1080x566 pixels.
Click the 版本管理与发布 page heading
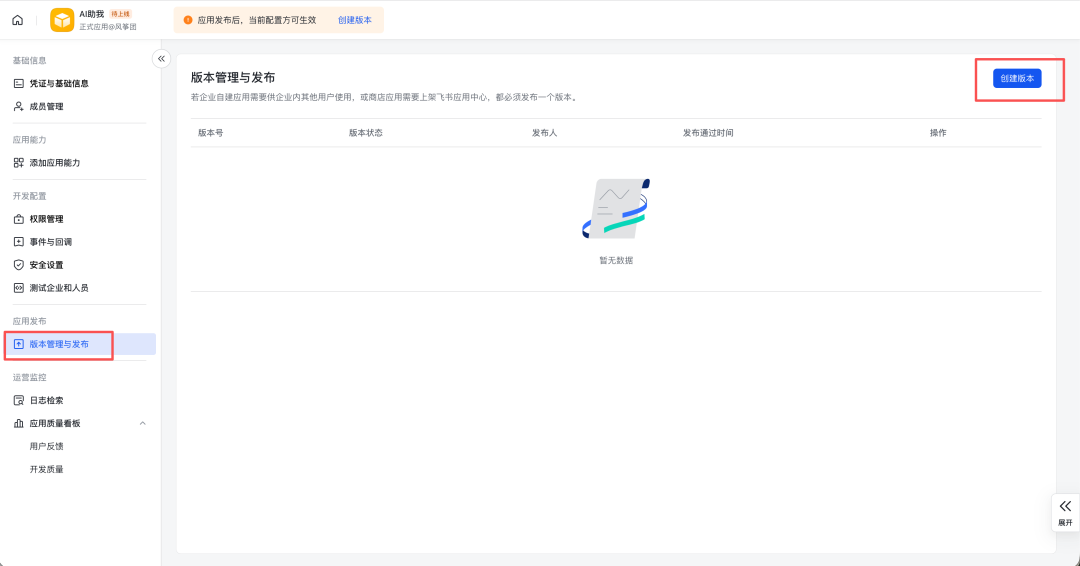[233, 78]
